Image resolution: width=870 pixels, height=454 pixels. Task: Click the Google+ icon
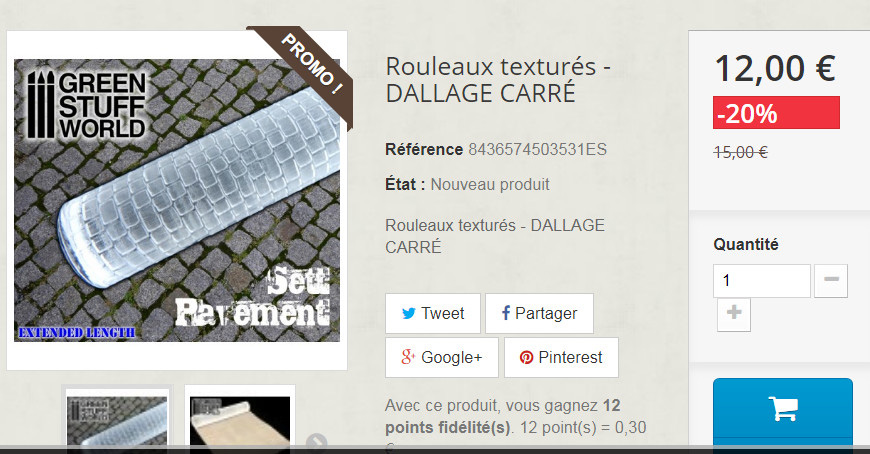click(408, 357)
